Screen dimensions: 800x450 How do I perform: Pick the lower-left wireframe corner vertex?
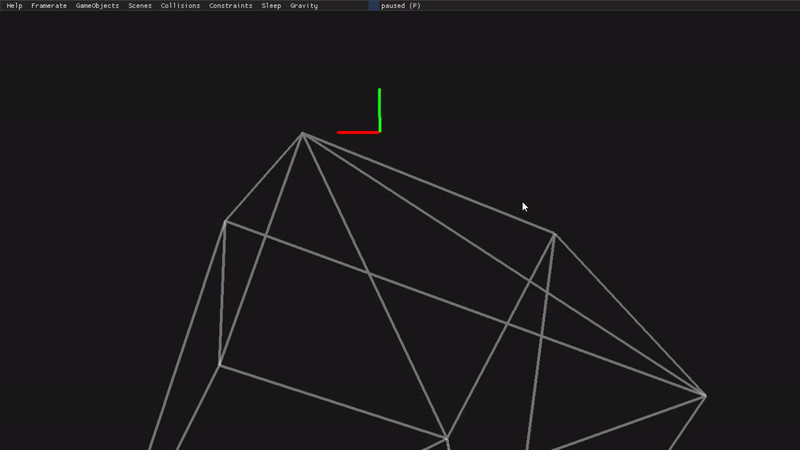pos(220,365)
